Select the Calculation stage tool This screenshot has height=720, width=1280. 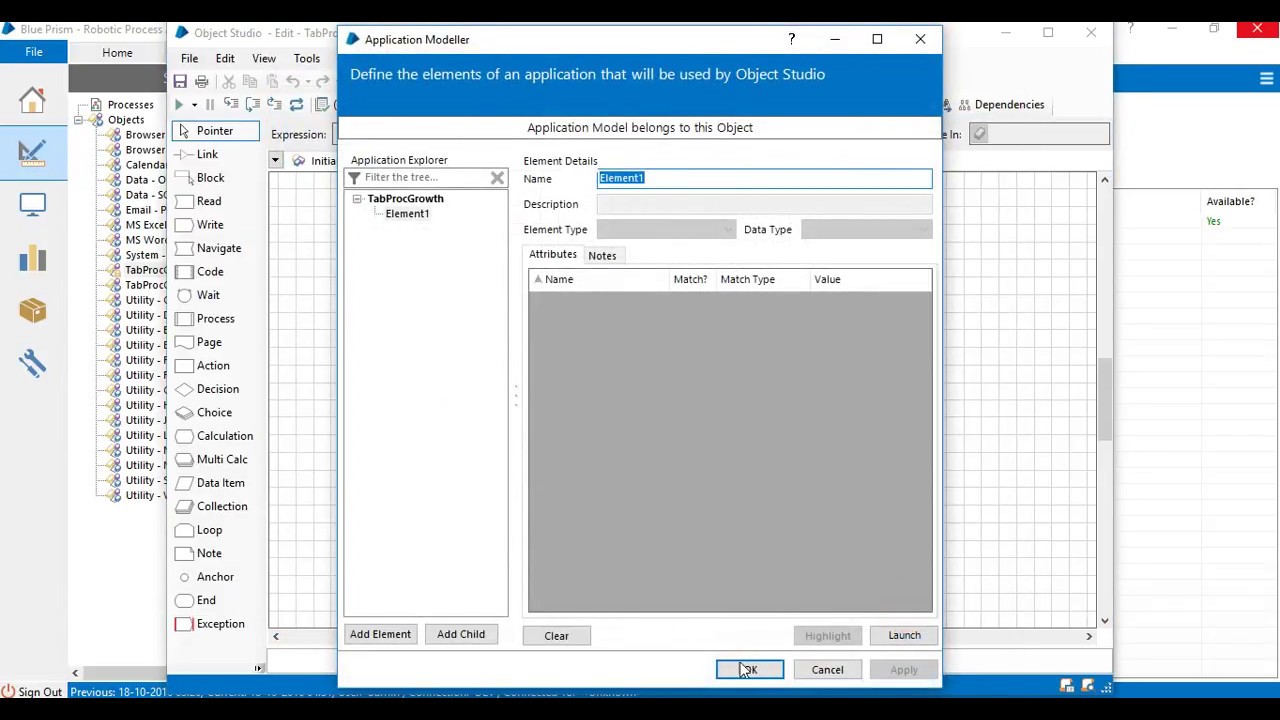pyautogui.click(x=225, y=436)
